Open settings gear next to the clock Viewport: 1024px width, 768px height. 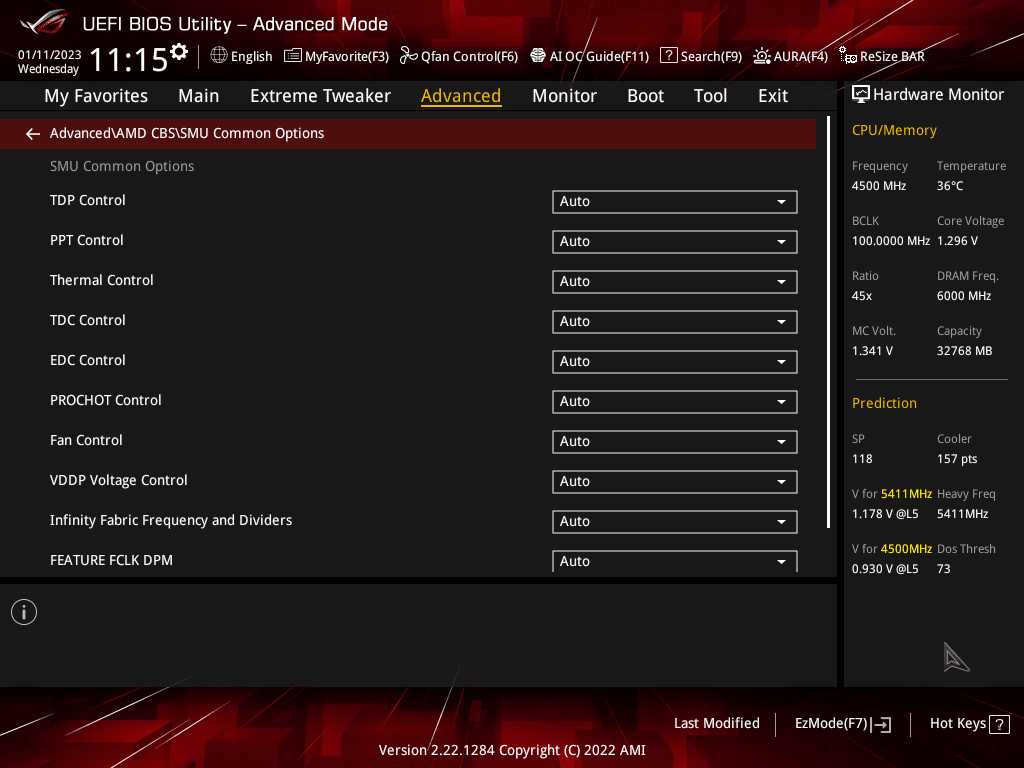click(179, 52)
